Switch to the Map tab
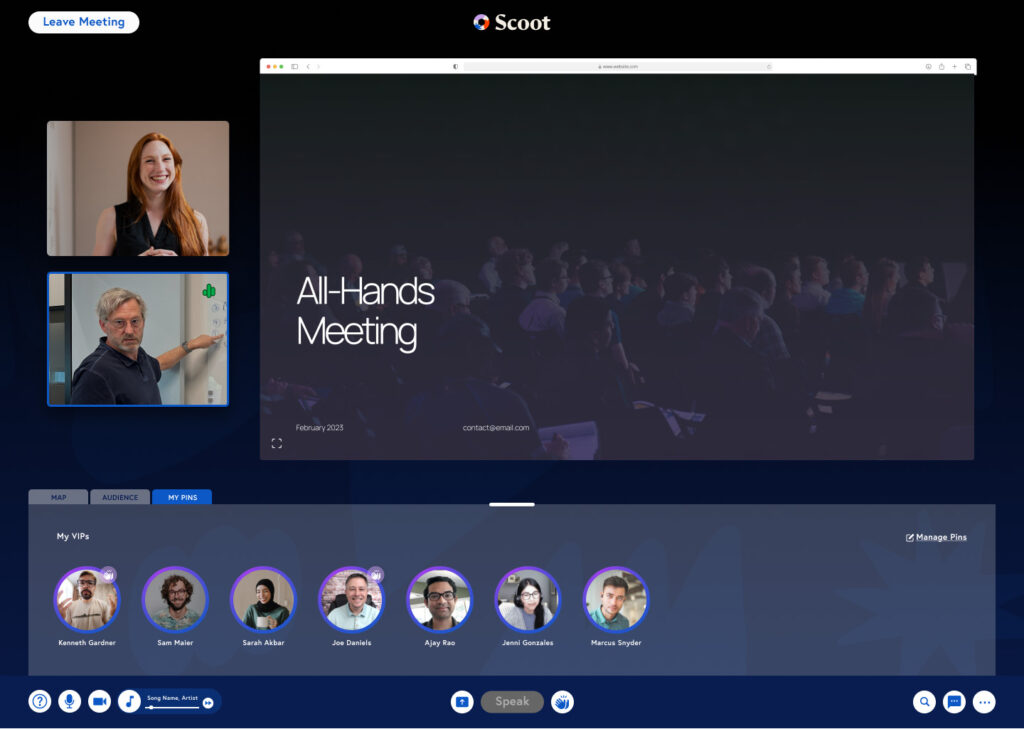This screenshot has height=729, width=1024. click(58, 497)
